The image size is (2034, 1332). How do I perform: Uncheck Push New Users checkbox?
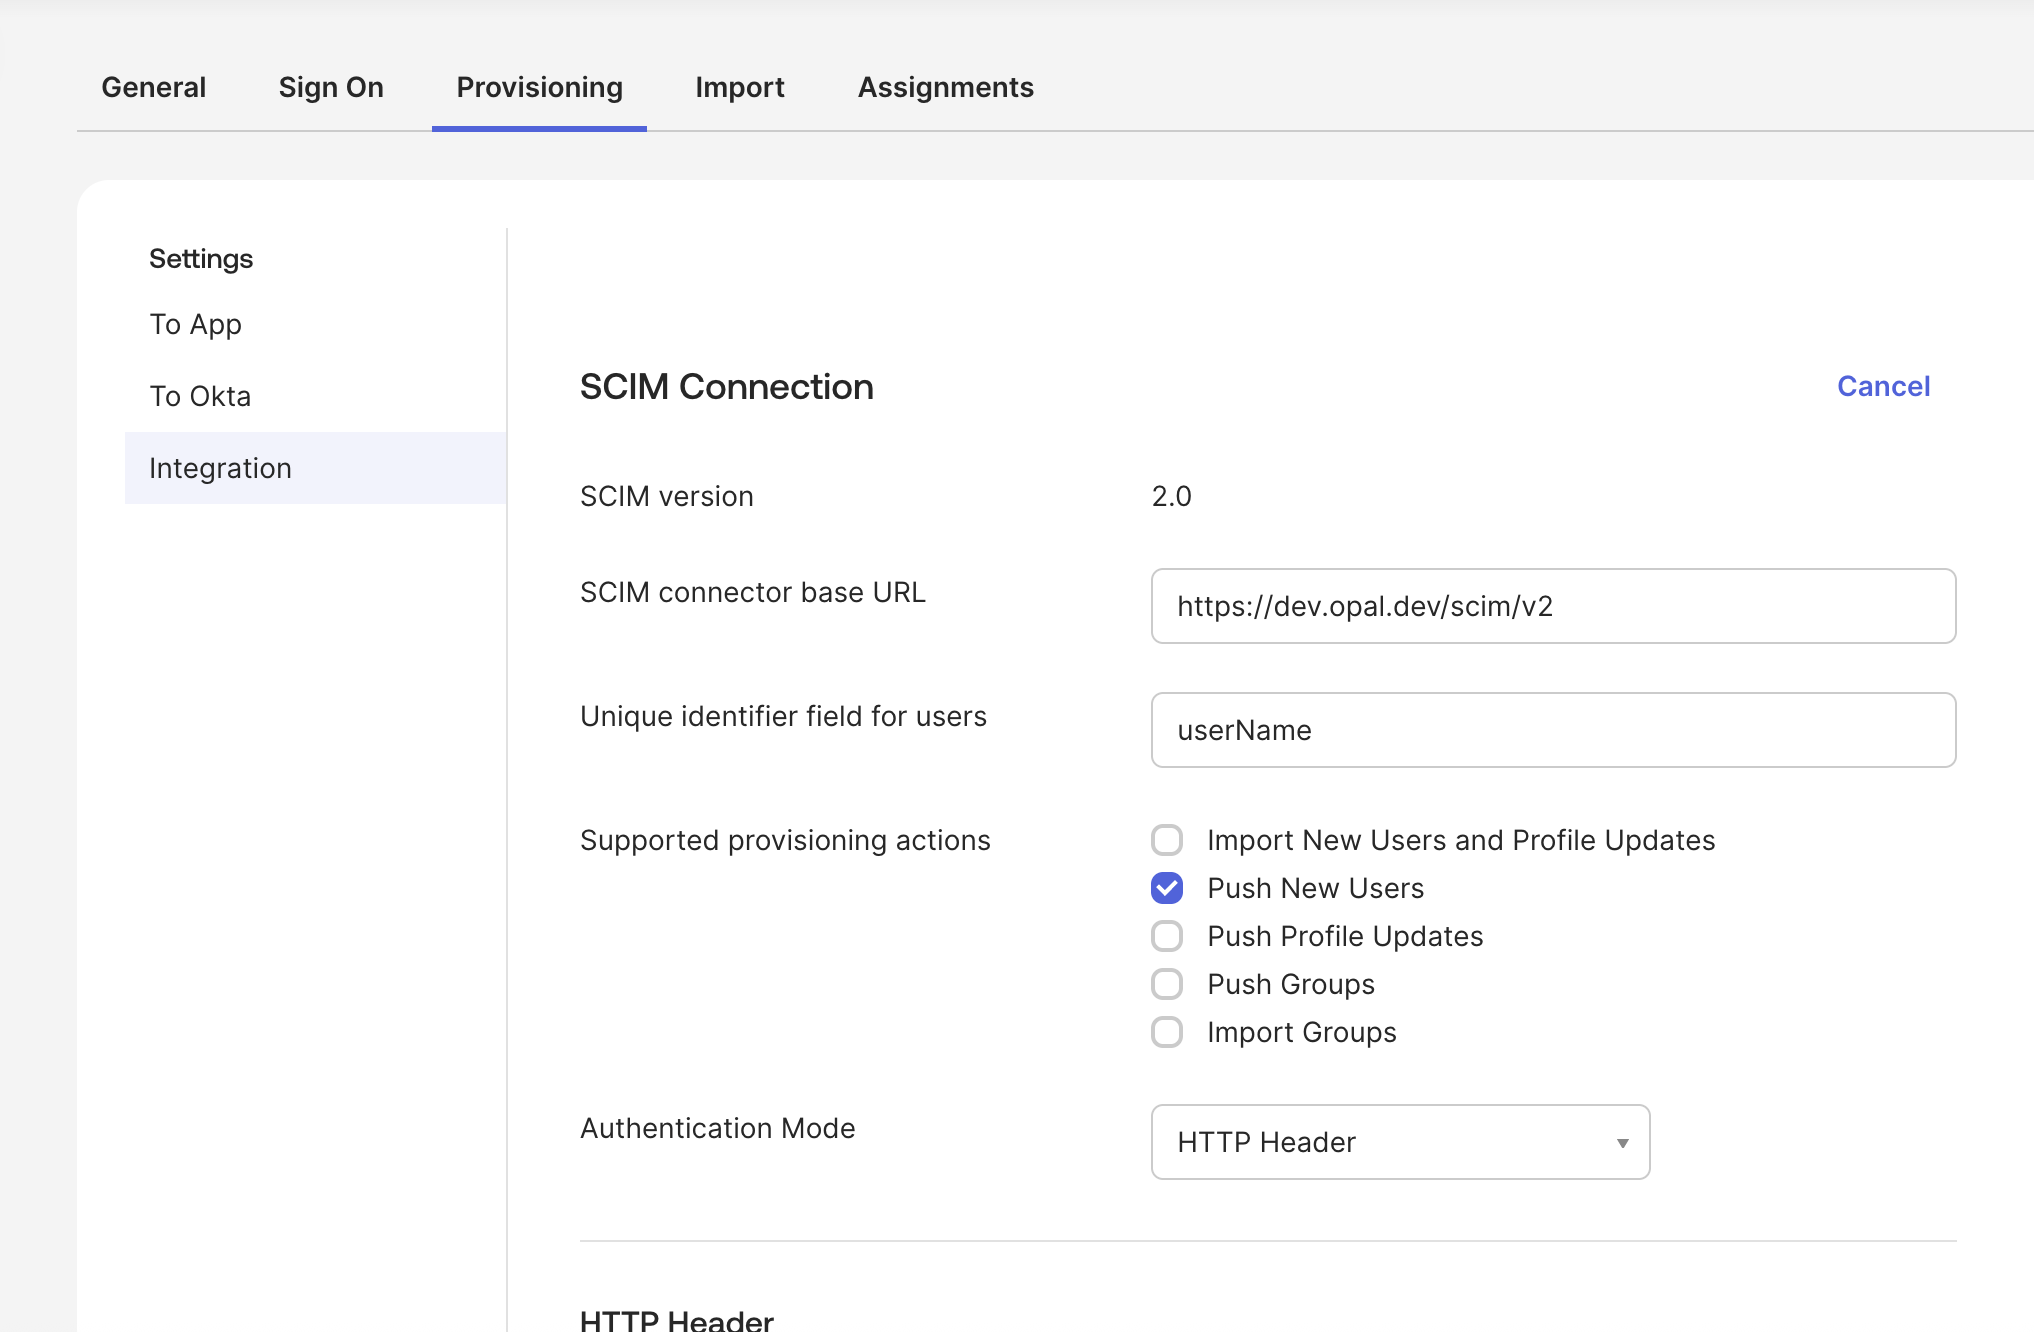point(1167,888)
